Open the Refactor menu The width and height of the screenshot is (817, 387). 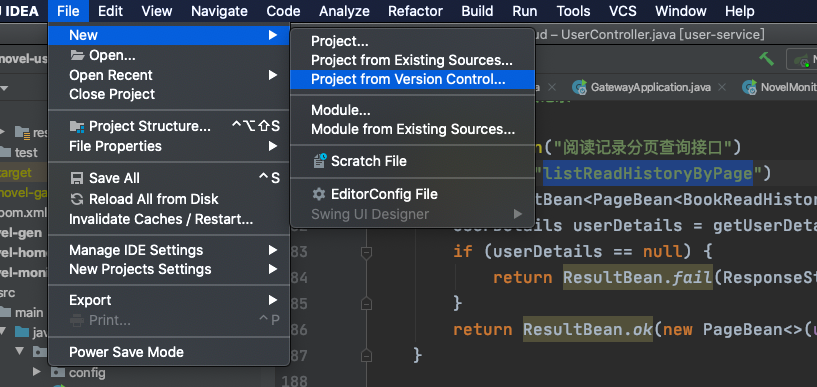pos(415,11)
